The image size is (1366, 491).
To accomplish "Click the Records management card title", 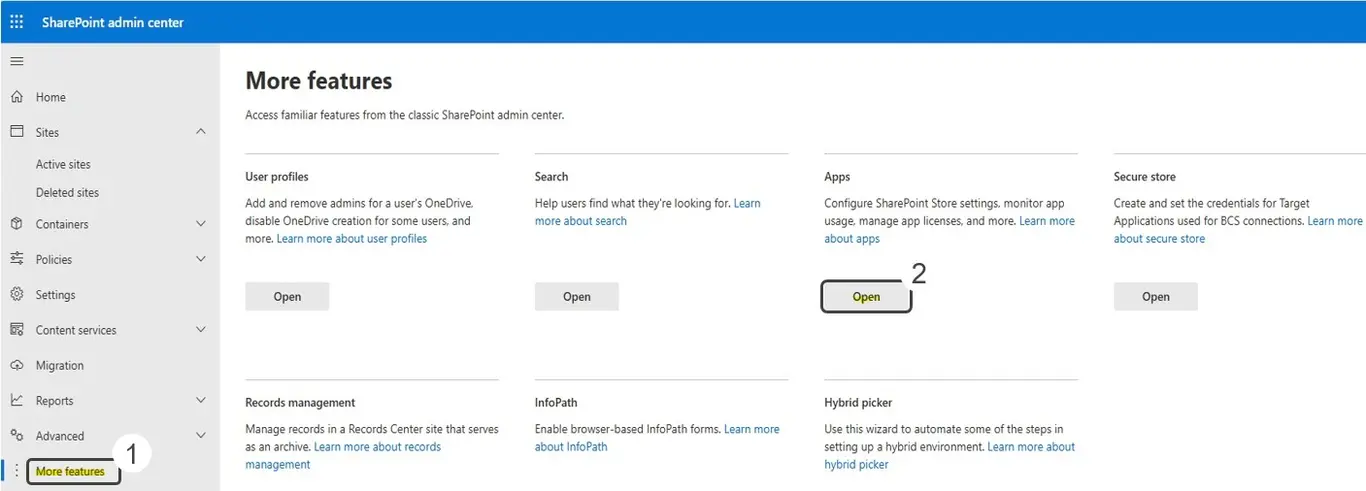I will click(300, 403).
